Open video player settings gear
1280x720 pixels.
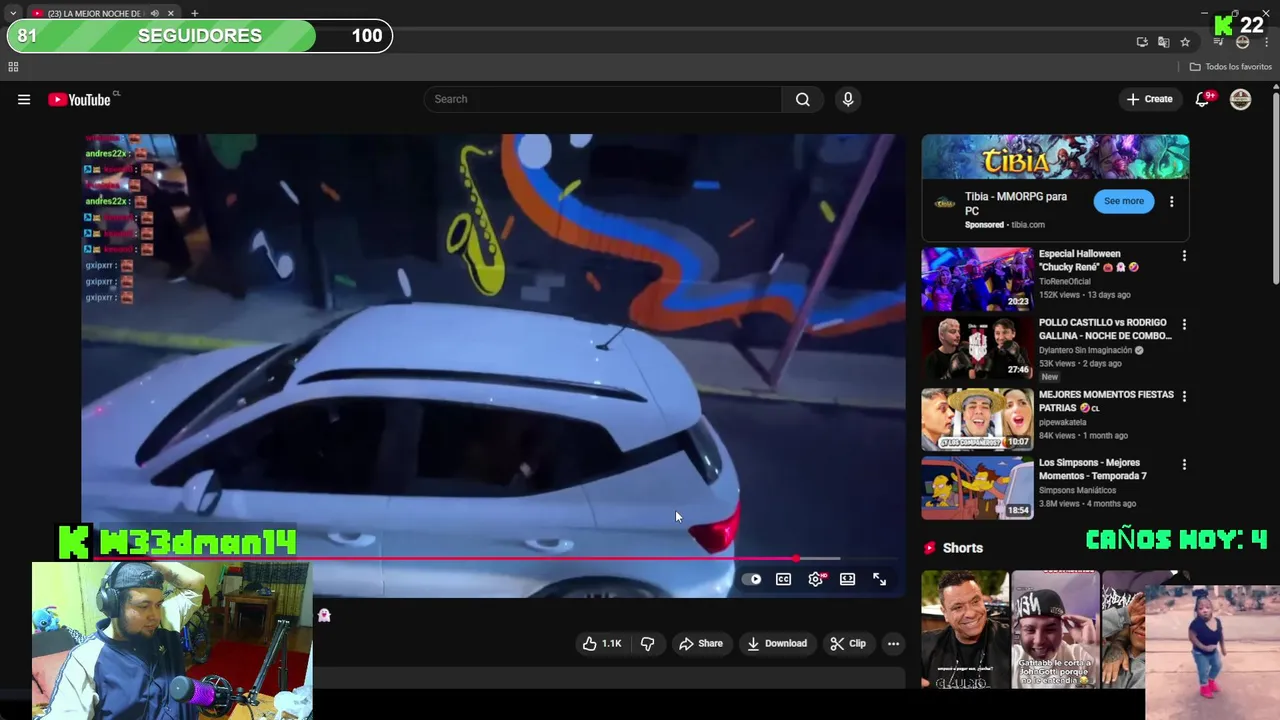816,579
